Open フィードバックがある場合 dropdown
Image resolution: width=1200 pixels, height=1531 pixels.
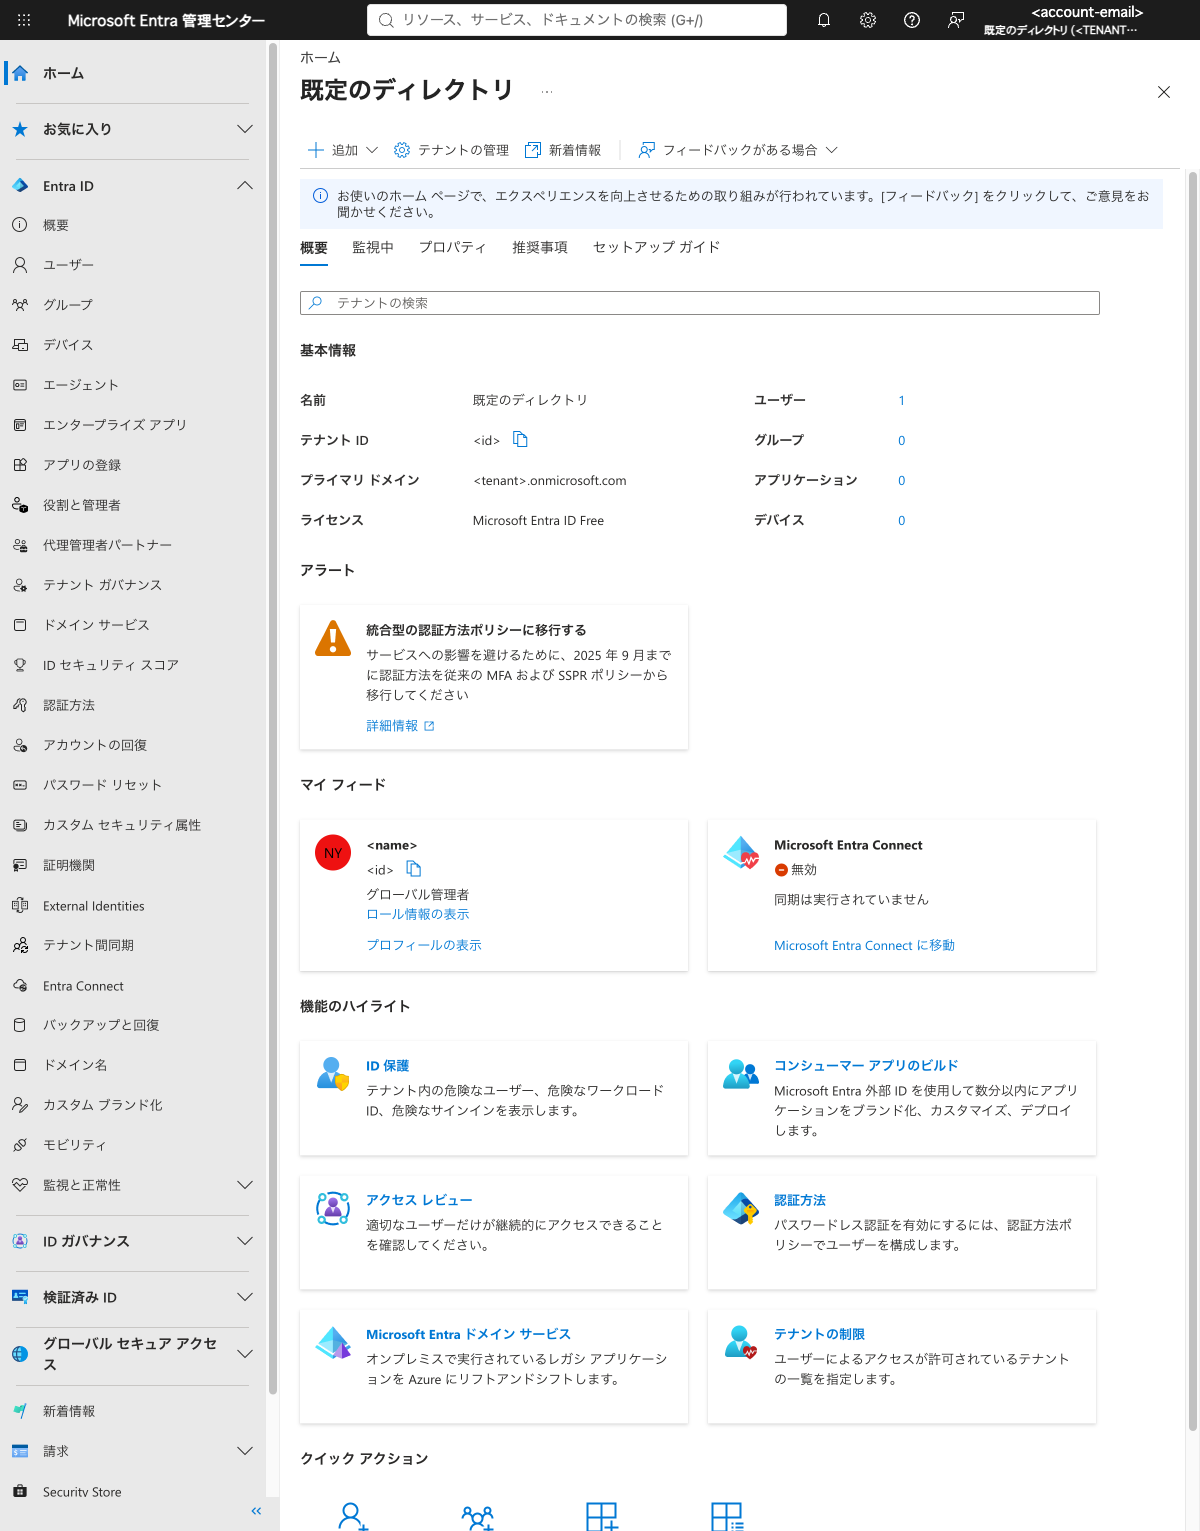tap(738, 150)
